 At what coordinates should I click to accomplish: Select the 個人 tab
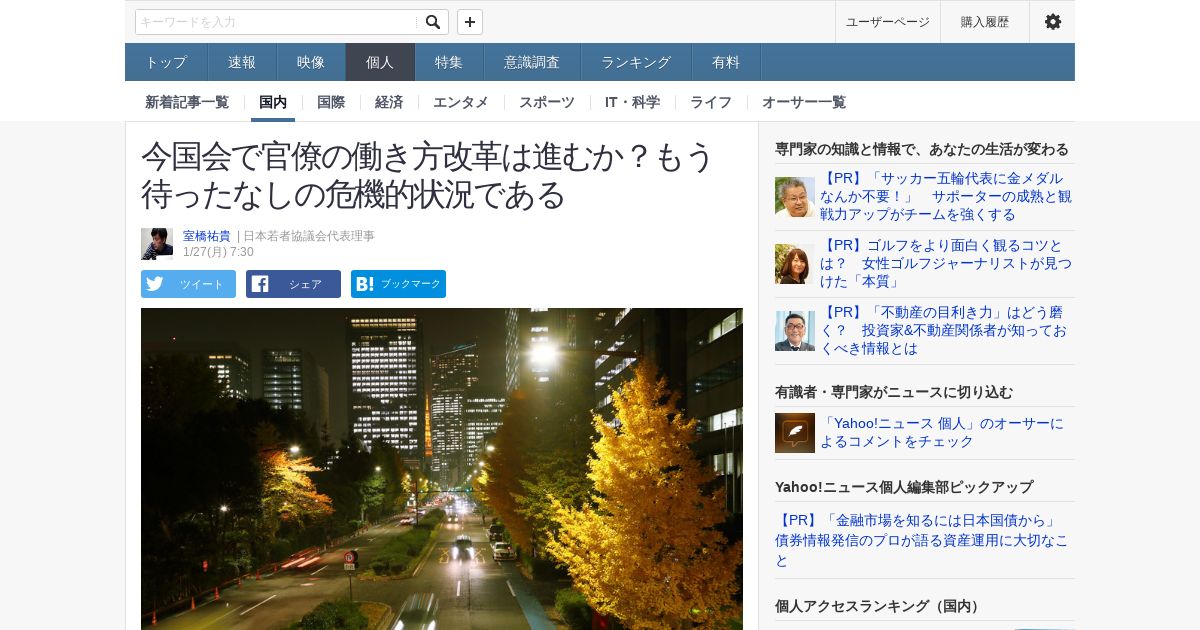(380, 62)
